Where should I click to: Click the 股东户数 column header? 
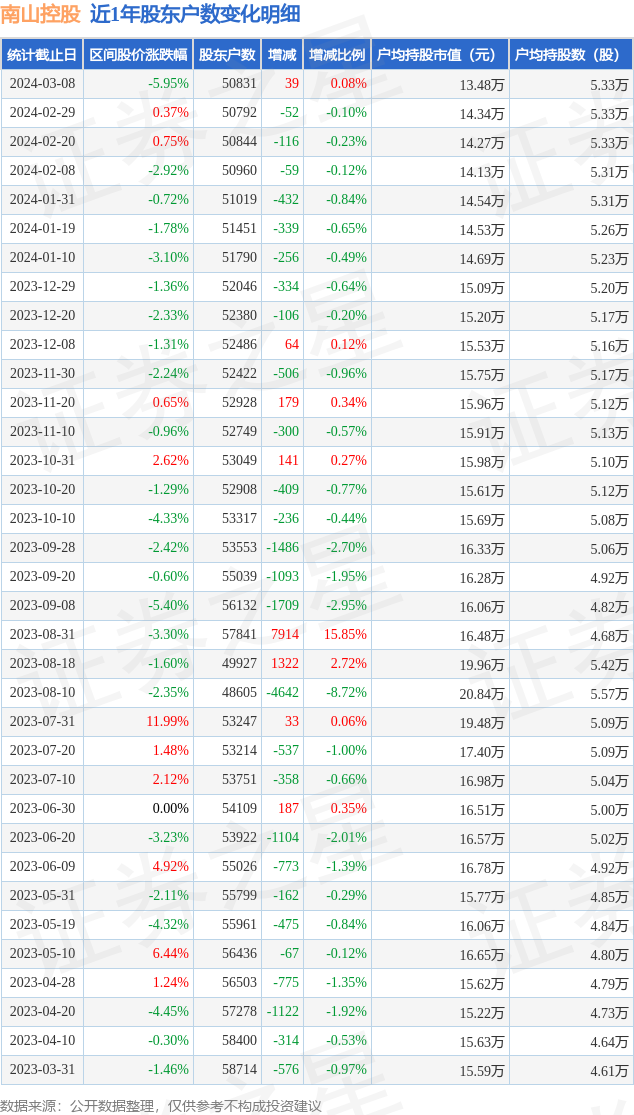tap(227, 55)
